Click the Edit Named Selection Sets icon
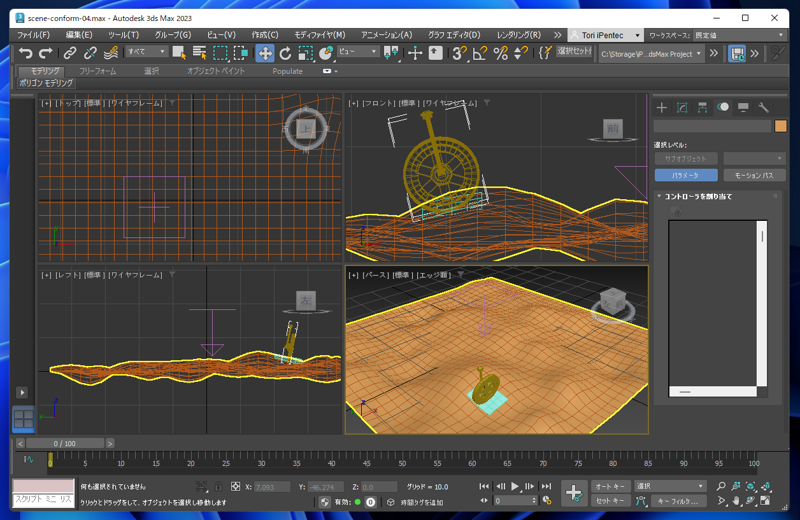Viewport: 800px width, 520px height. tap(545, 53)
